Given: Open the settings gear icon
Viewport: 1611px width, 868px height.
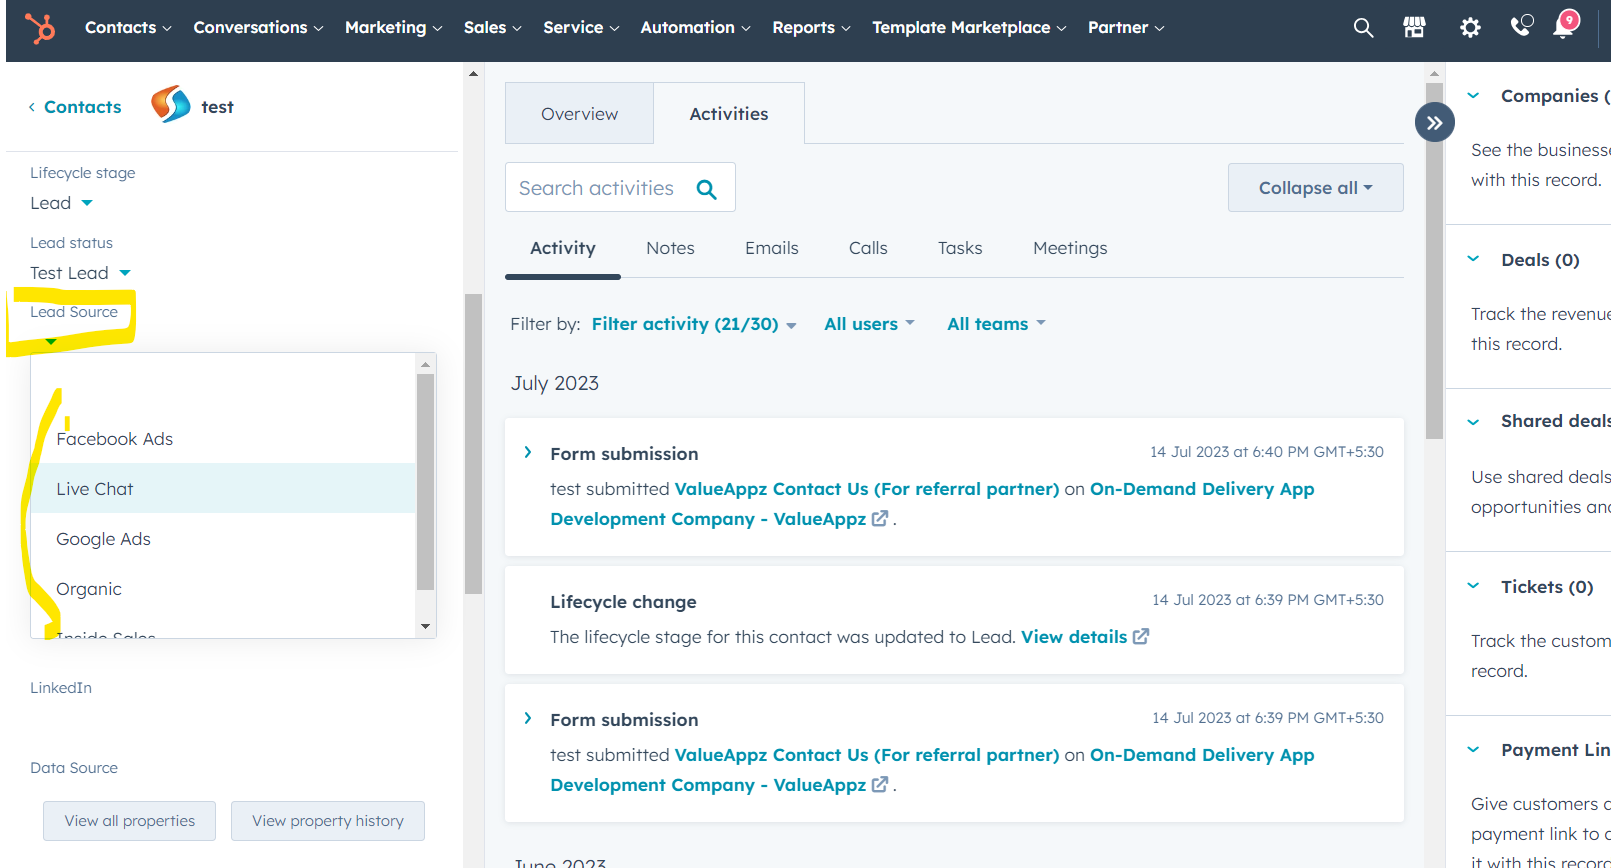Looking at the screenshot, I should pos(1470,28).
